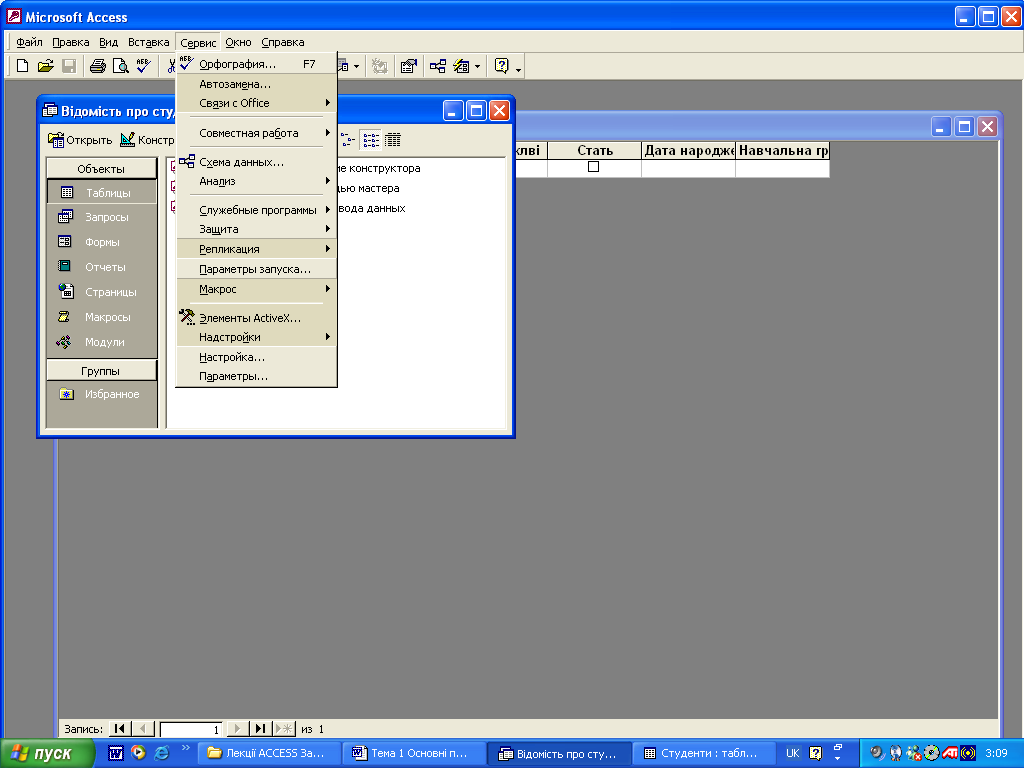The width and height of the screenshot is (1024, 768).
Task: Choose Орфография from Сервис menu
Action: coord(257,64)
